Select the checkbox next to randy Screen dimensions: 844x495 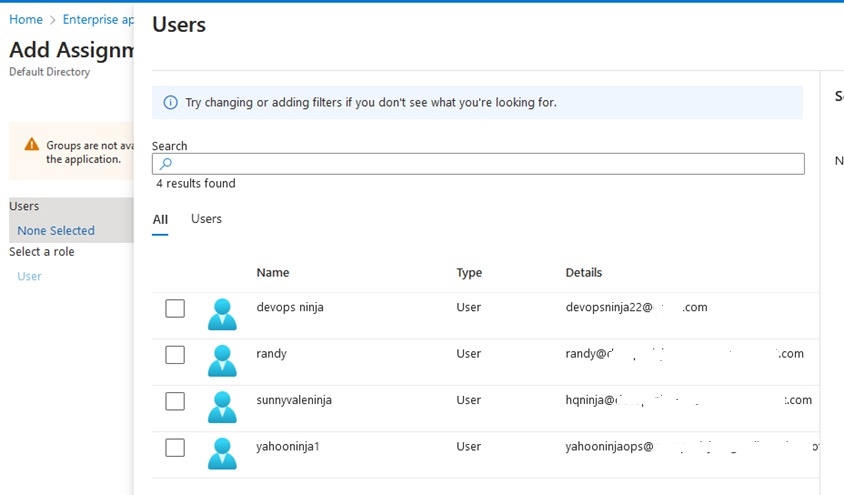(x=175, y=355)
